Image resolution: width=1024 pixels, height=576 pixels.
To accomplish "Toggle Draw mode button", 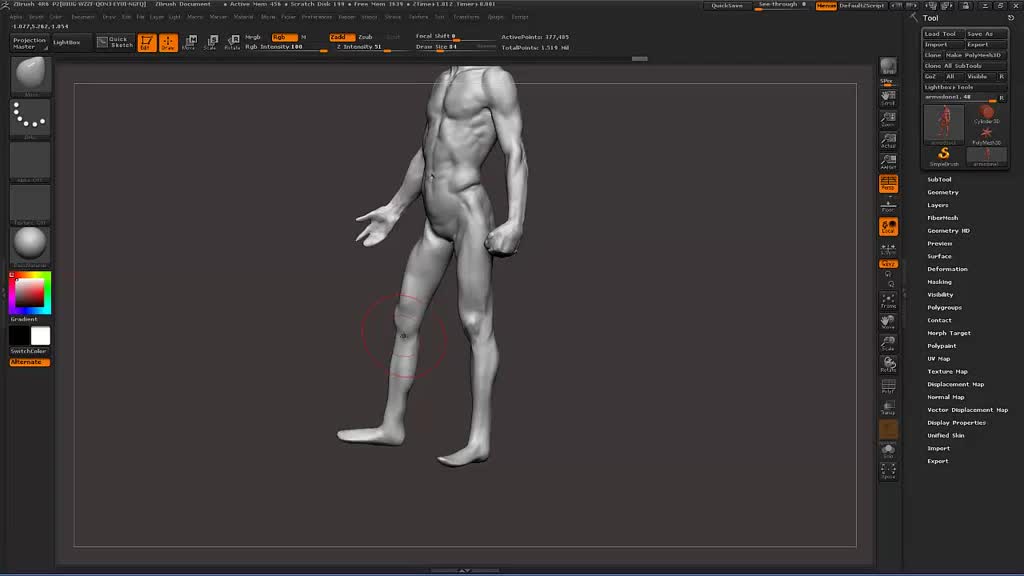I will [168, 43].
